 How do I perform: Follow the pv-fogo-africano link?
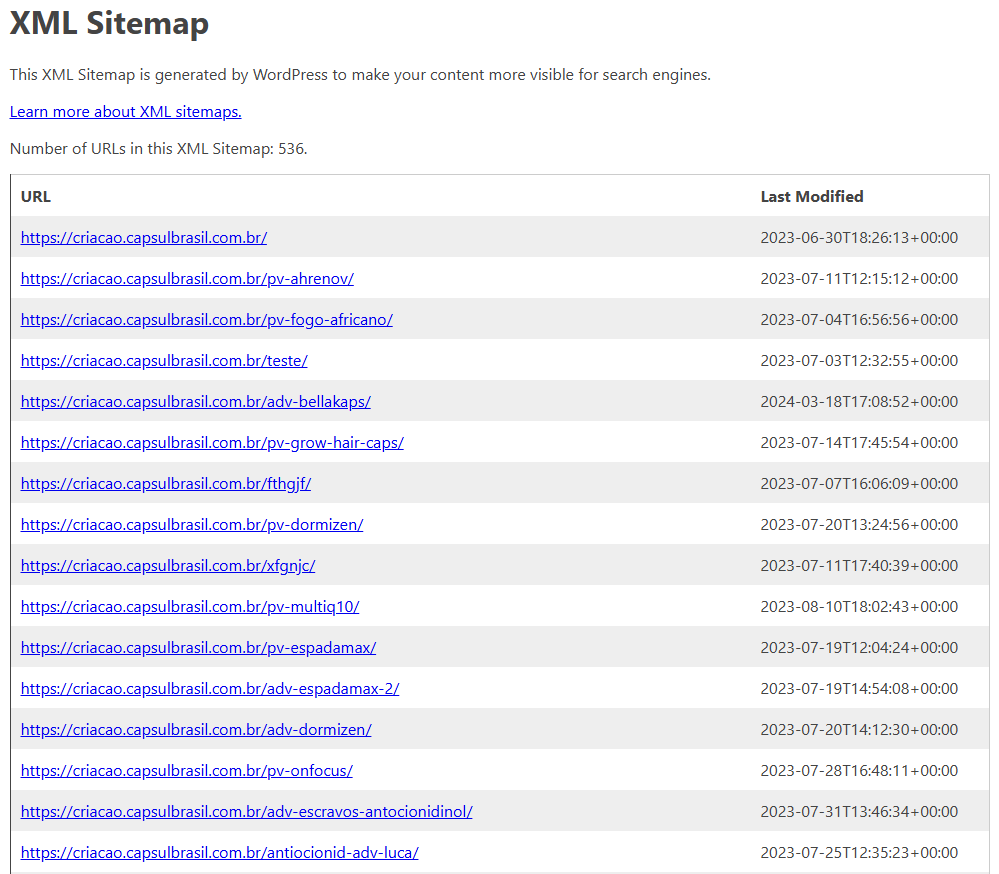[206, 320]
